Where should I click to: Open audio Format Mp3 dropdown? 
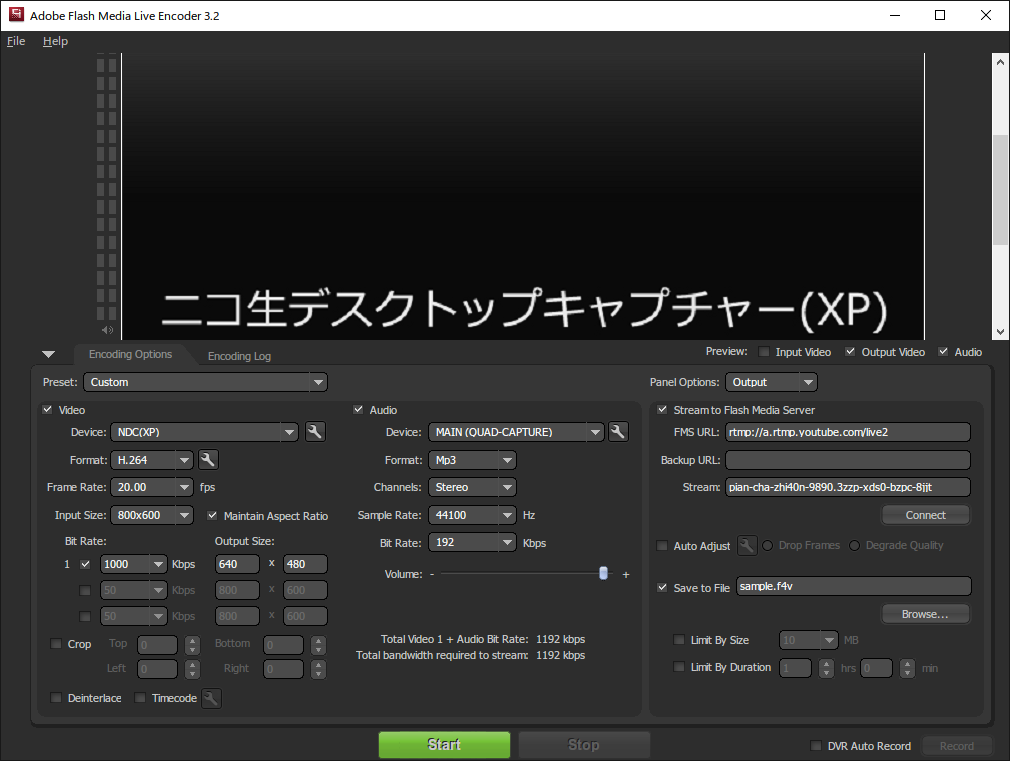[472, 459]
